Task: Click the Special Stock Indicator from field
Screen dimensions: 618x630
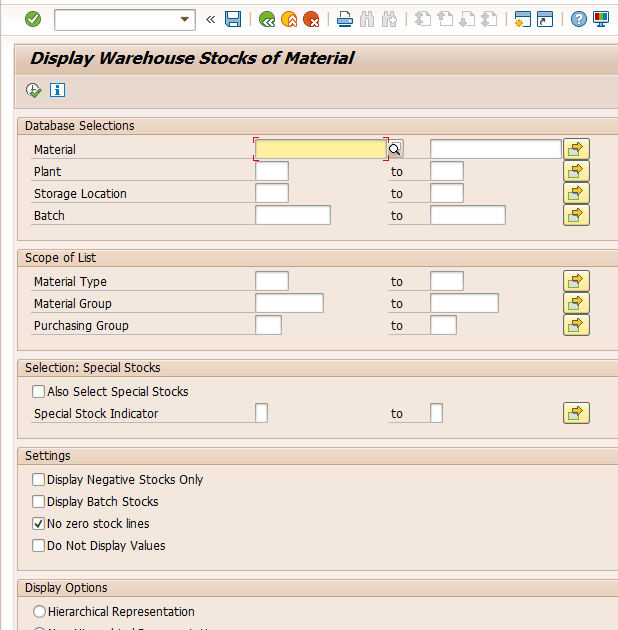Action: pos(262,413)
